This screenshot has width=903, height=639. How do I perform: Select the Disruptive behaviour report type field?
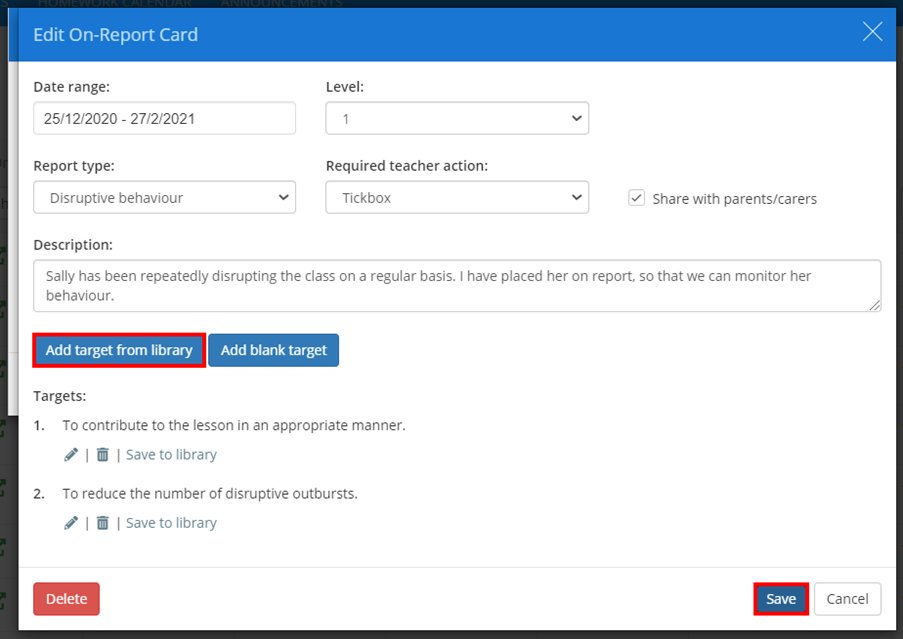pos(164,197)
